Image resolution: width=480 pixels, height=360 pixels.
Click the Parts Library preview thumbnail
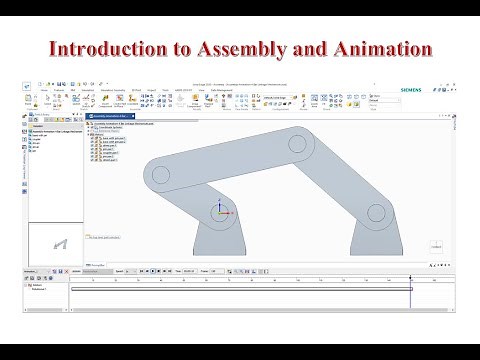point(56,245)
